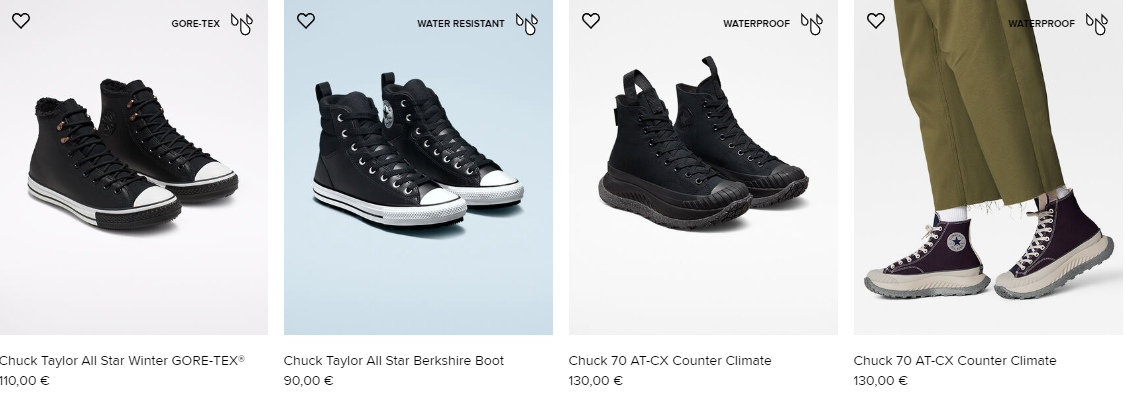Toggle heart on black Chuck 70 AT-CX
The height and width of the screenshot is (394, 1125).
pyautogui.click(x=590, y=21)
